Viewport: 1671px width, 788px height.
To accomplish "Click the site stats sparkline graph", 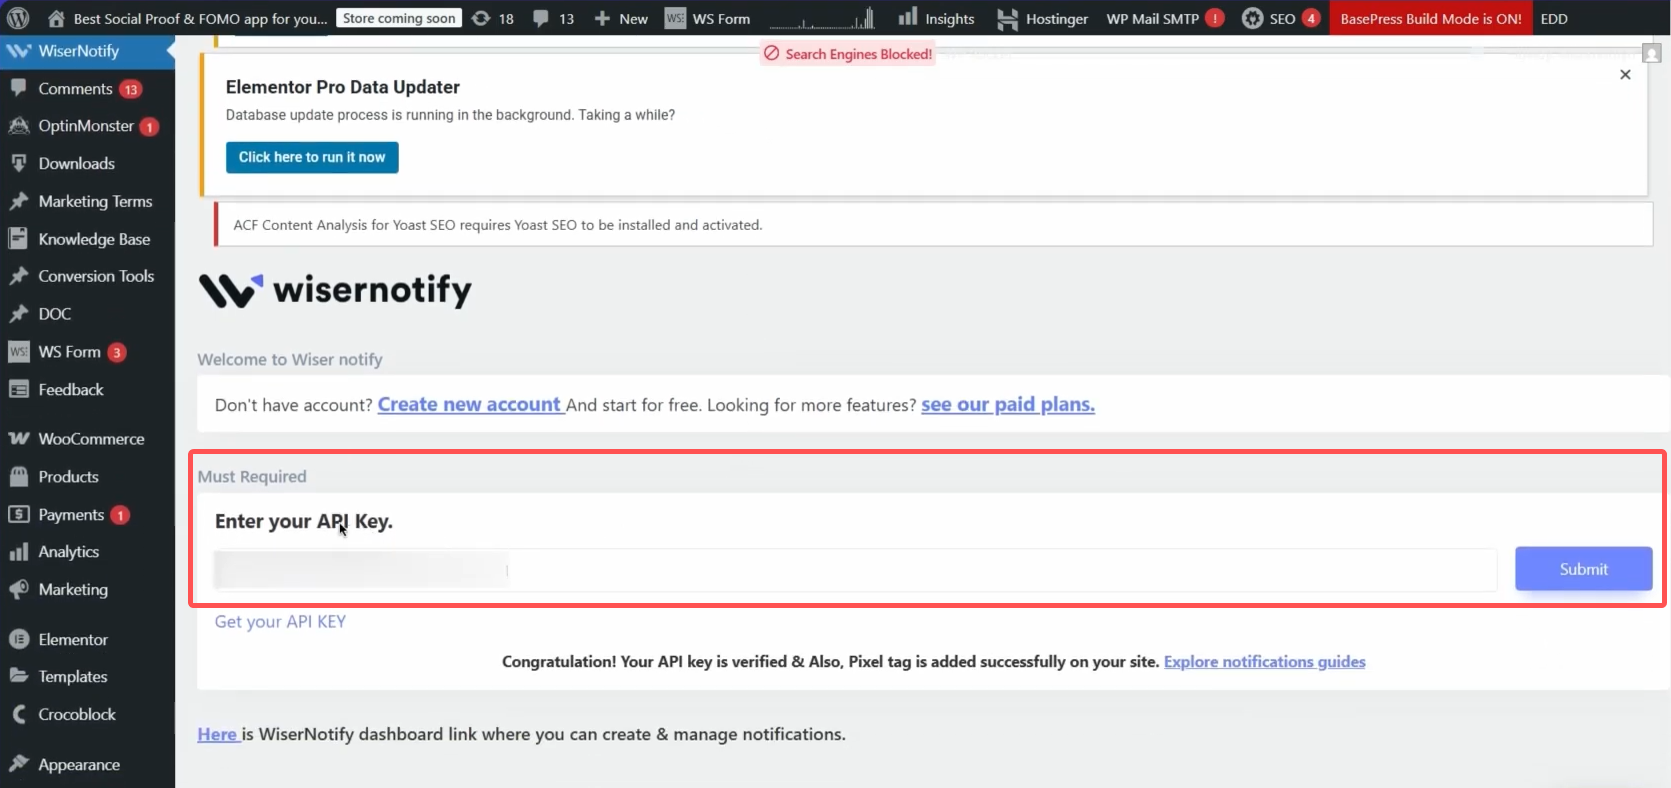I will pos(822,18).
